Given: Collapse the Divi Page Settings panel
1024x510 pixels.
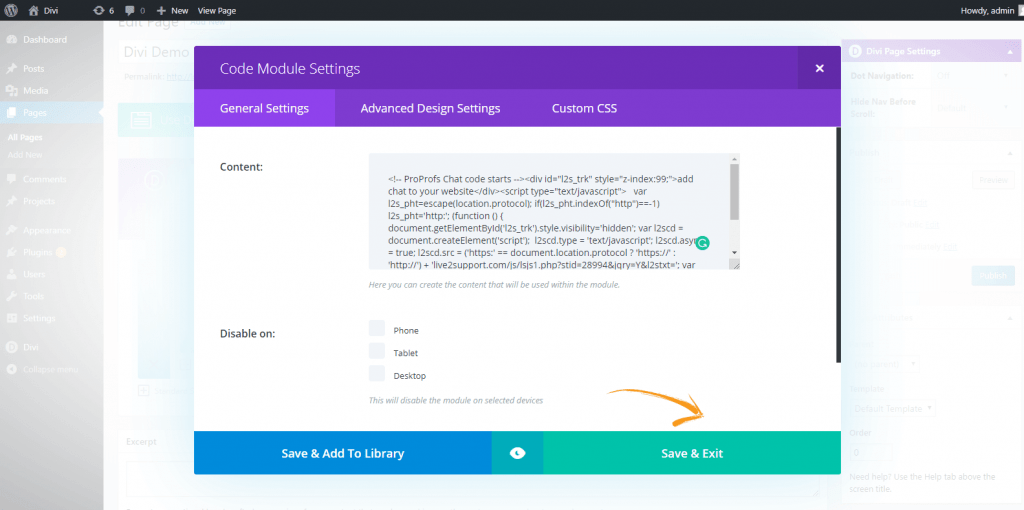Looking at the screenshot, I should click(x=1011, y=51).
